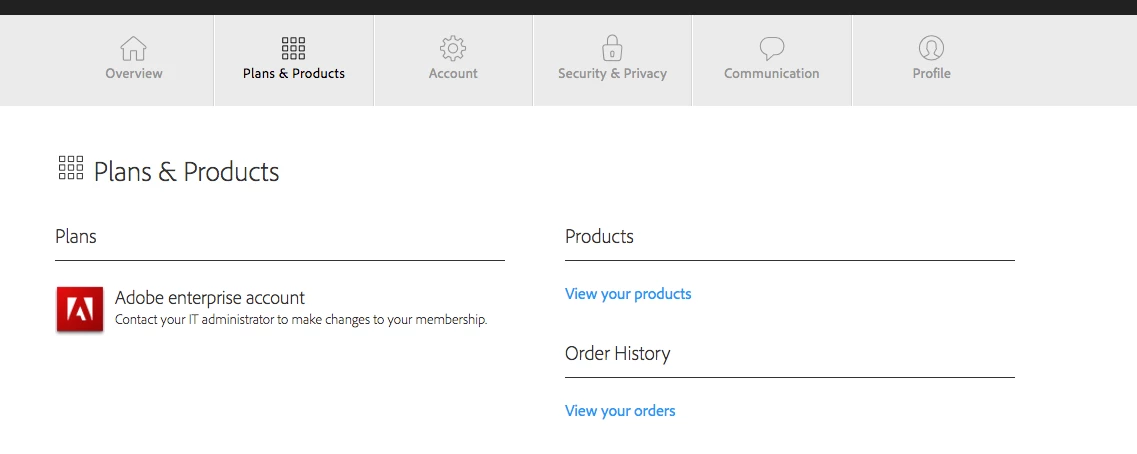Click the Adobe enterprise account title
1137x454 pixels.
coord(210,297)
